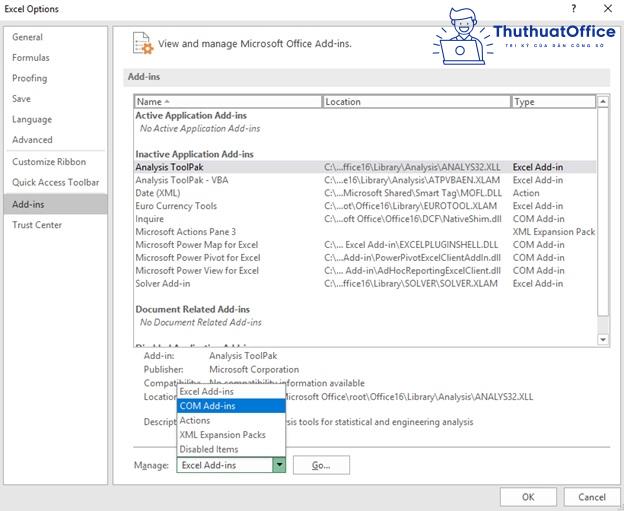This screenshot has width=624, height=511.
Task: Choose Excel Add-ins from Manage list
Action: [231, 392]
